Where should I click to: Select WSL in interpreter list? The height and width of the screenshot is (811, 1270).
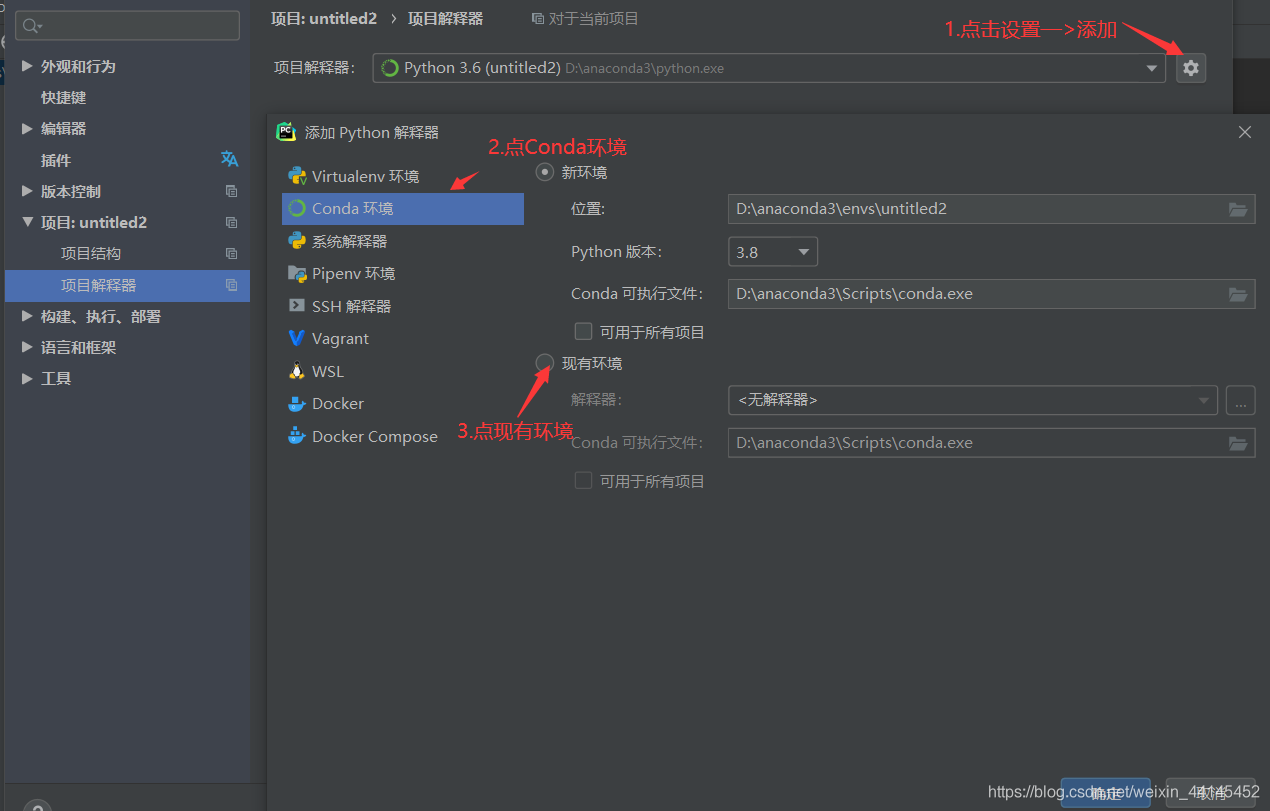point(403,371)
